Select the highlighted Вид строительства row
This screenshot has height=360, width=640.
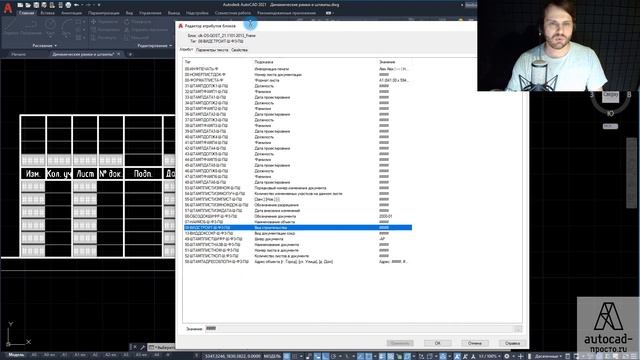[298, 228]
